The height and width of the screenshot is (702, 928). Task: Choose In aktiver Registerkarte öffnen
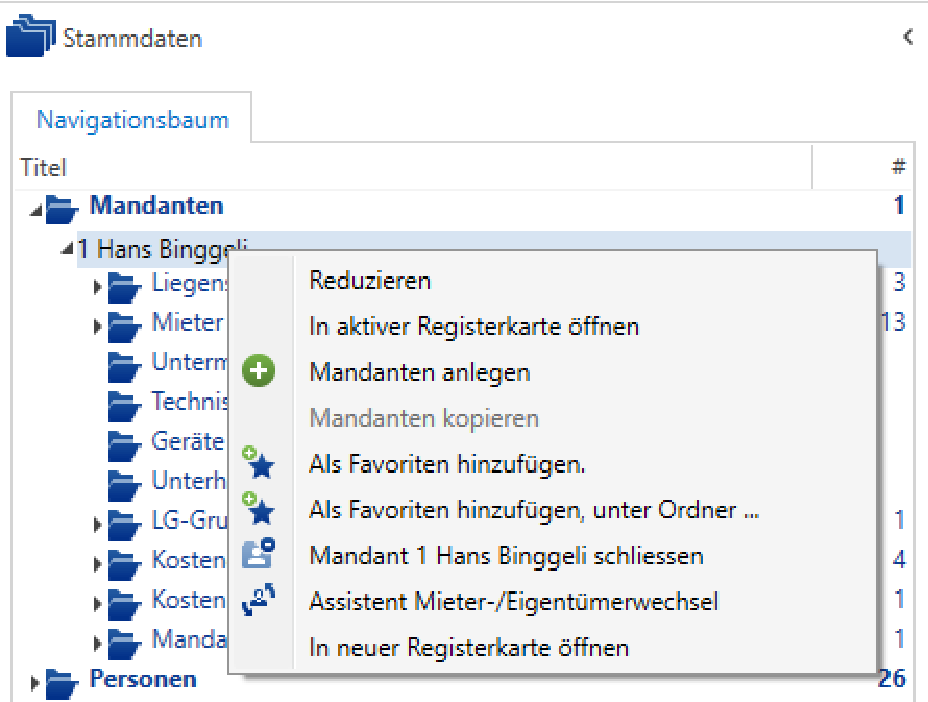[x=474, y=326]
